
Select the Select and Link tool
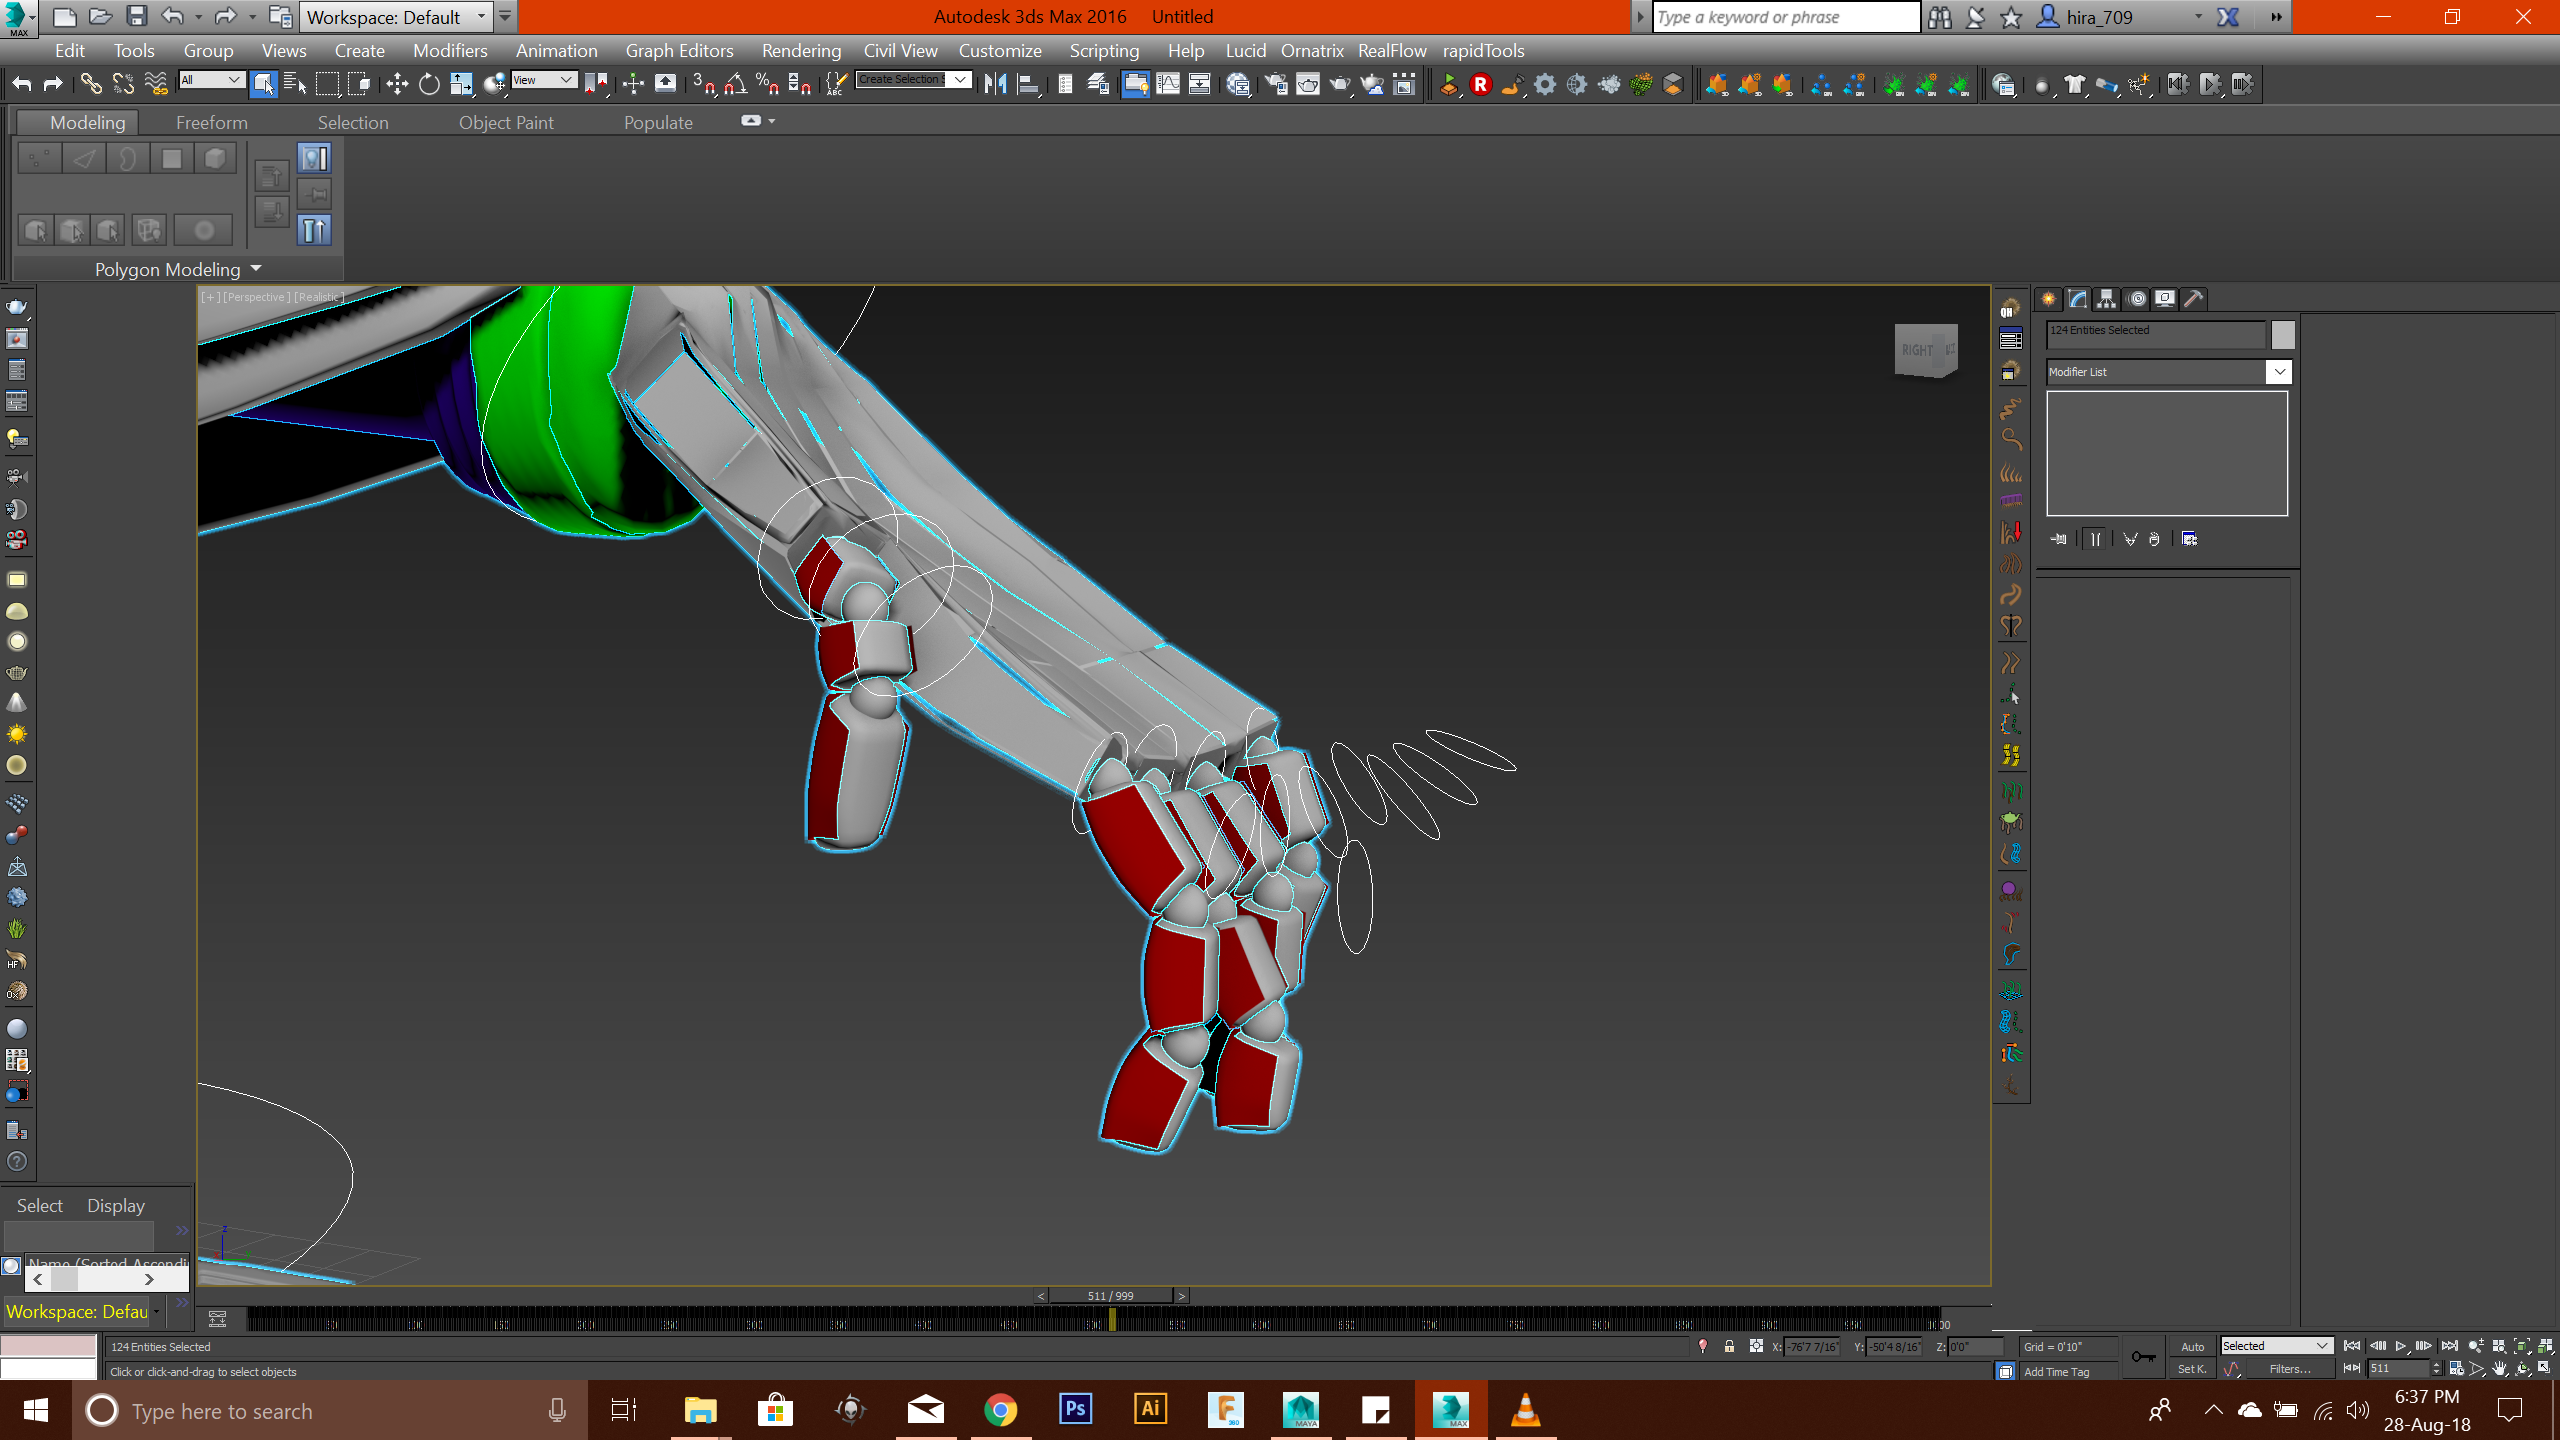click(91, 85)
